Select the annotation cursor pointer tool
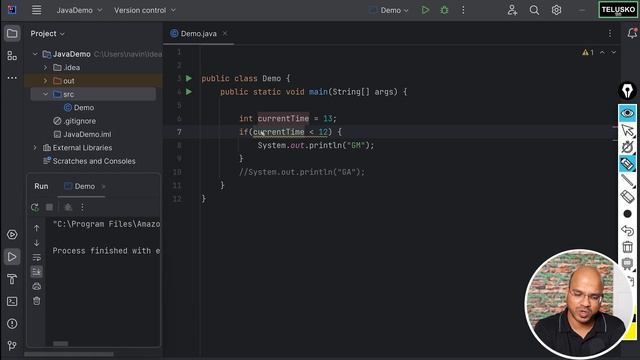Screen dimensions: 640x360 tap(627, 131)
